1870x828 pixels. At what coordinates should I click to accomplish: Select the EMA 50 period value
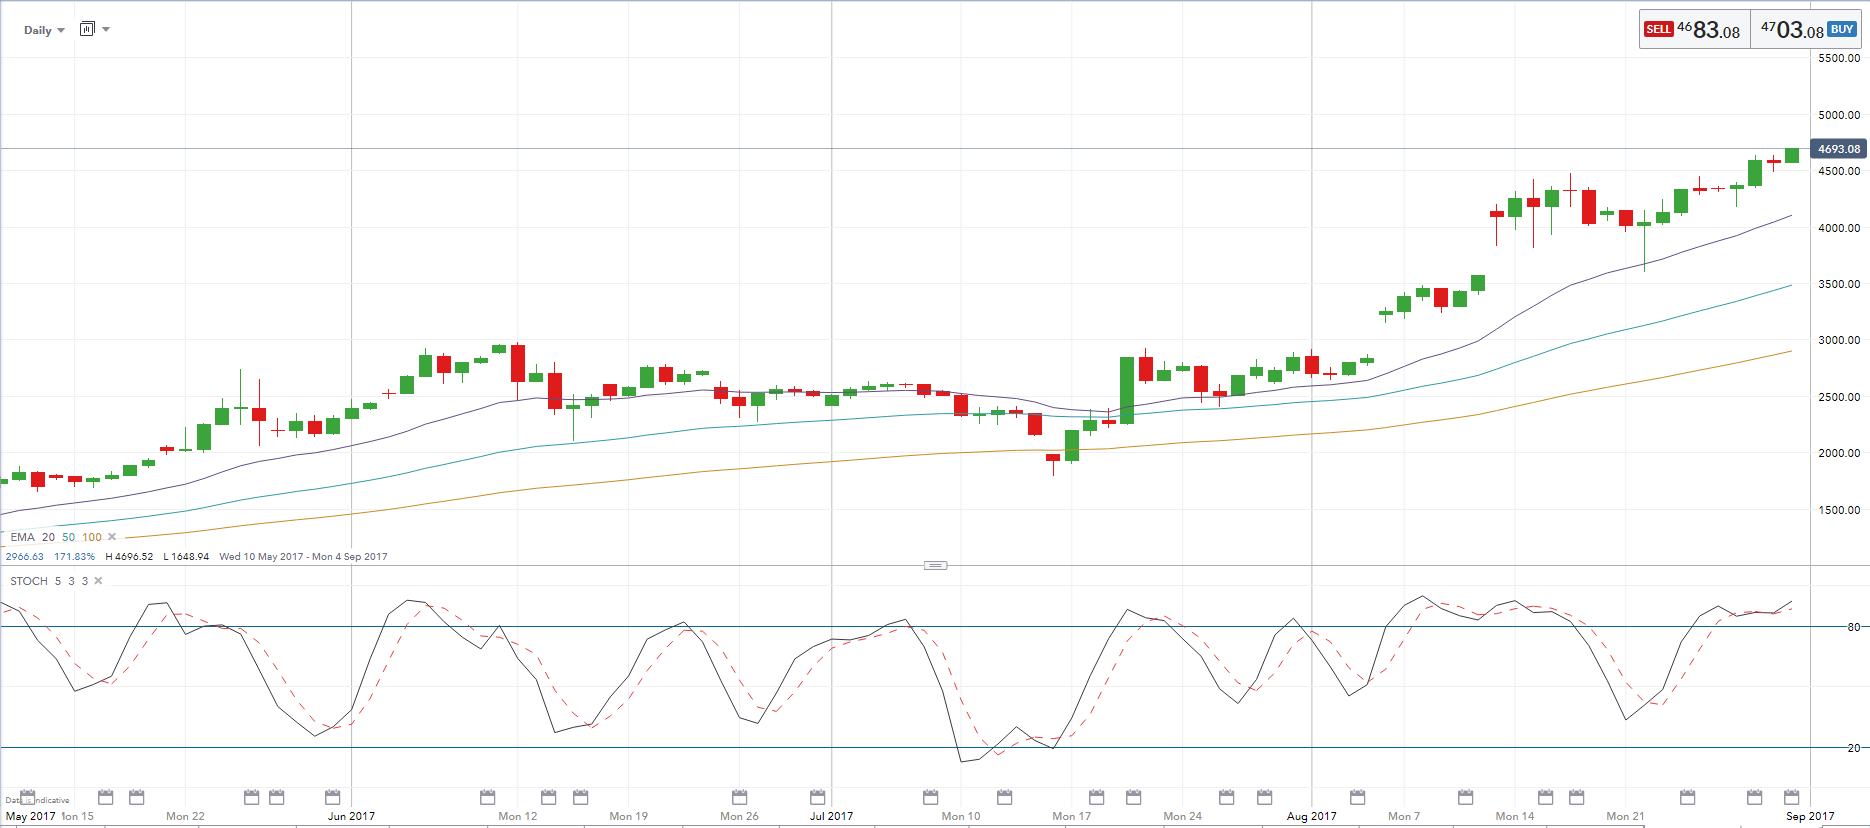(x=68, y=537)
